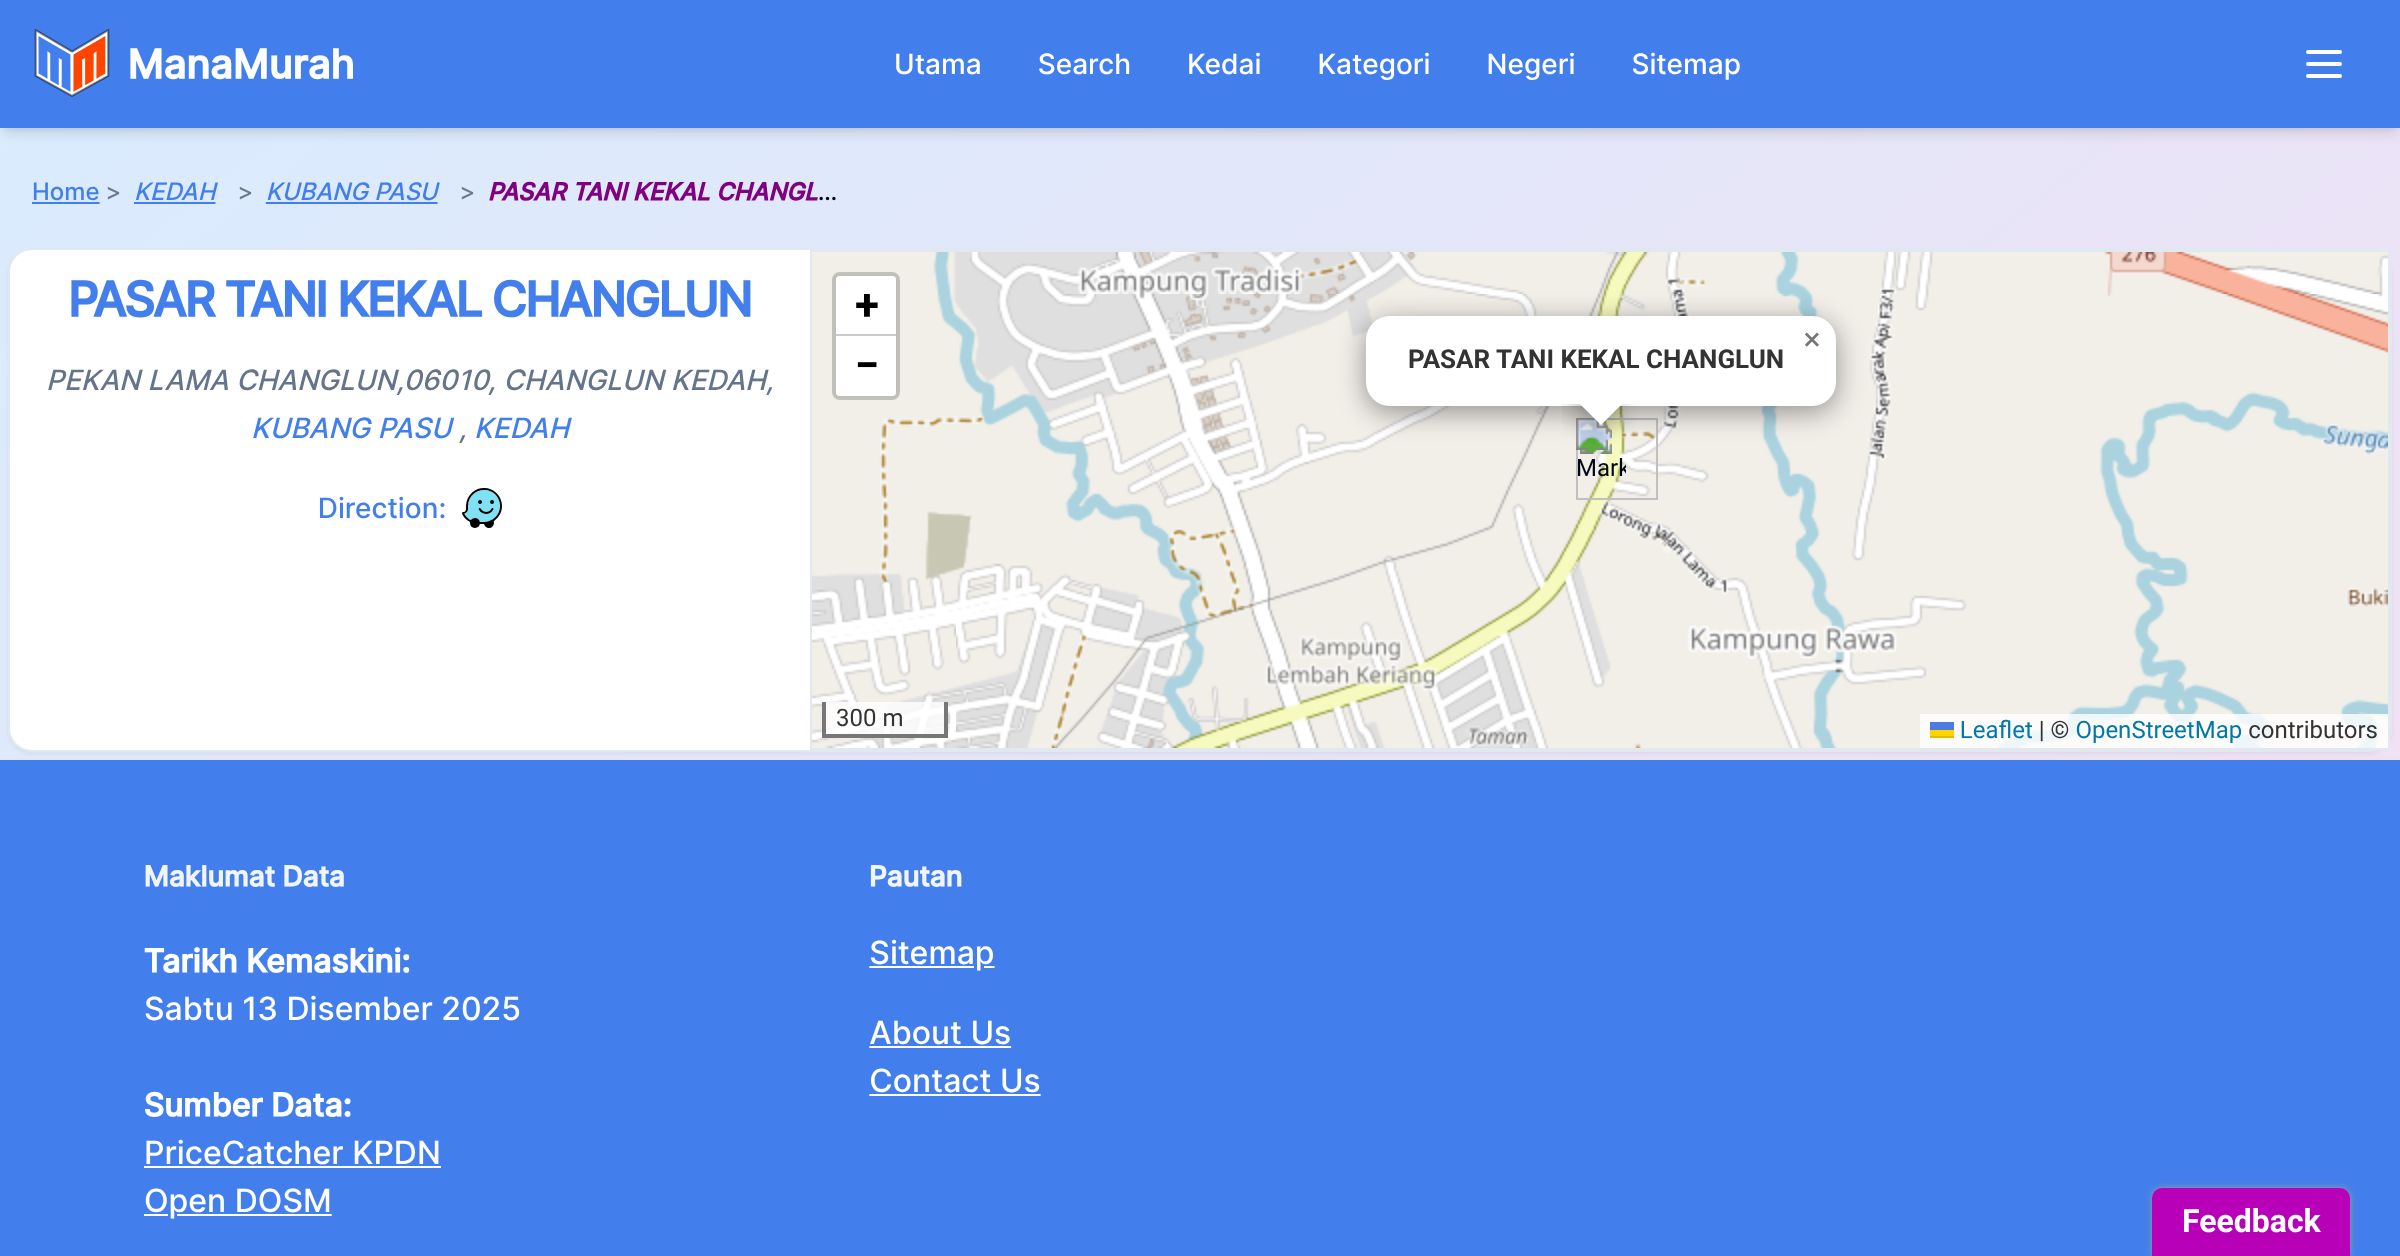This screenshot has height=1256, width=2400.
Task: Click the KEDAH breadcrumb link
Action: pyautogui.click(x=176, y=191)
